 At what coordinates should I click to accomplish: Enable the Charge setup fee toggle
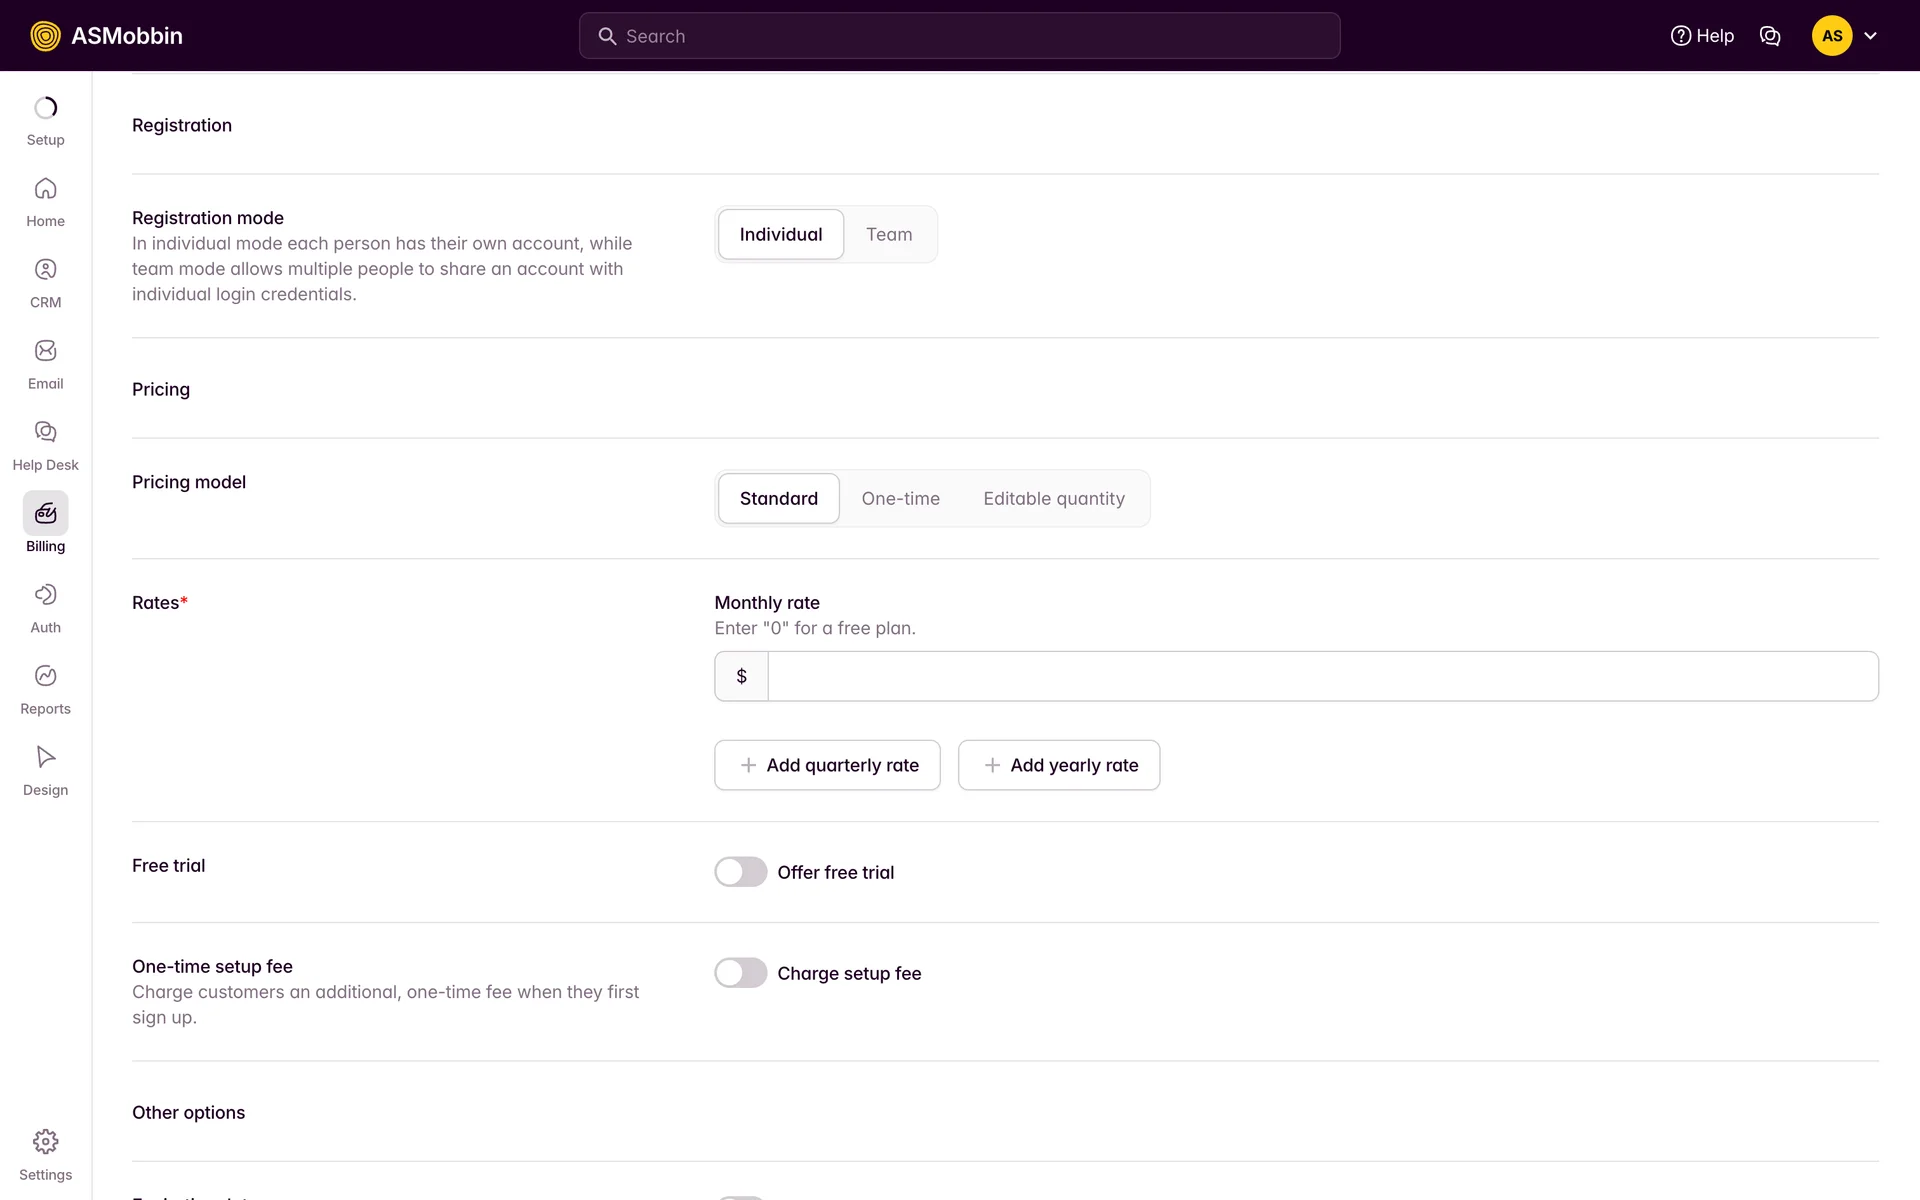pyautogui.click(x=740, y=973)
